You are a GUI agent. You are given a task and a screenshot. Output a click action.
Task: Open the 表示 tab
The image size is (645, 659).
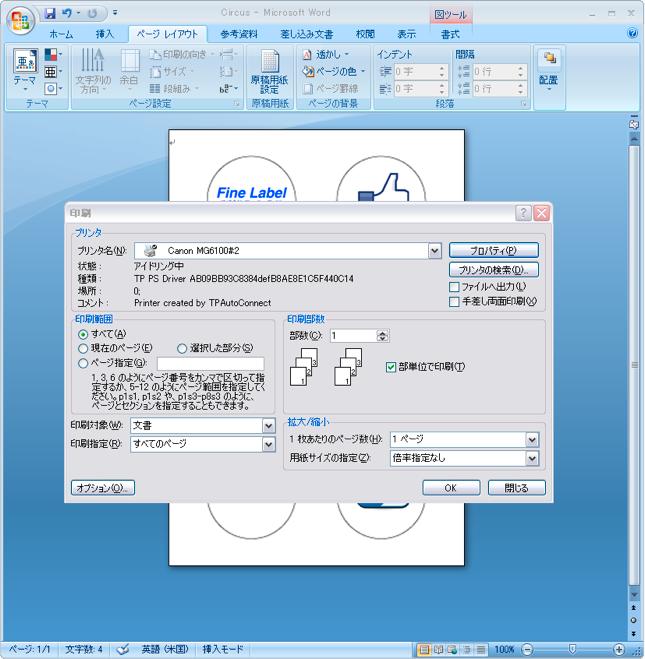tap(406, 34)
